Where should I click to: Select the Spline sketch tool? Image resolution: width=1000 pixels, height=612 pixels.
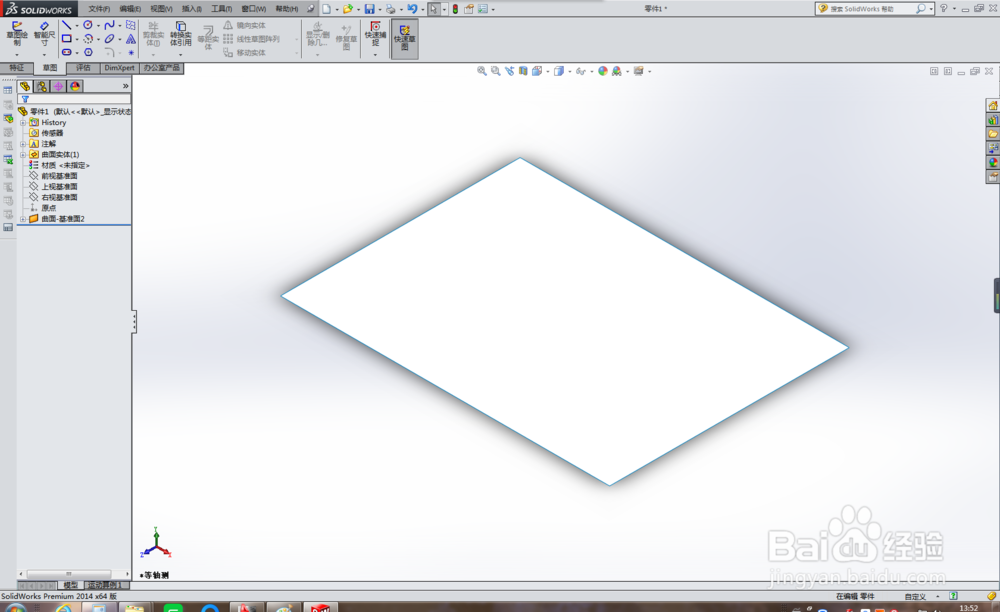click(x=110, y=25)
